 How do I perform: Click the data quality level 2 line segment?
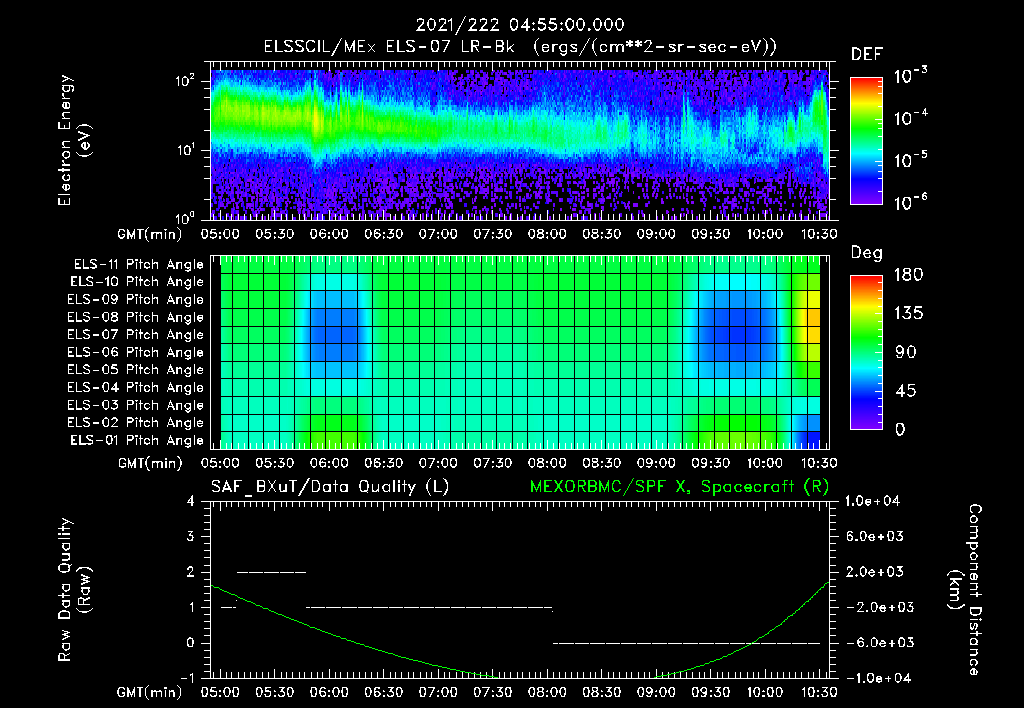coord(271,572)
